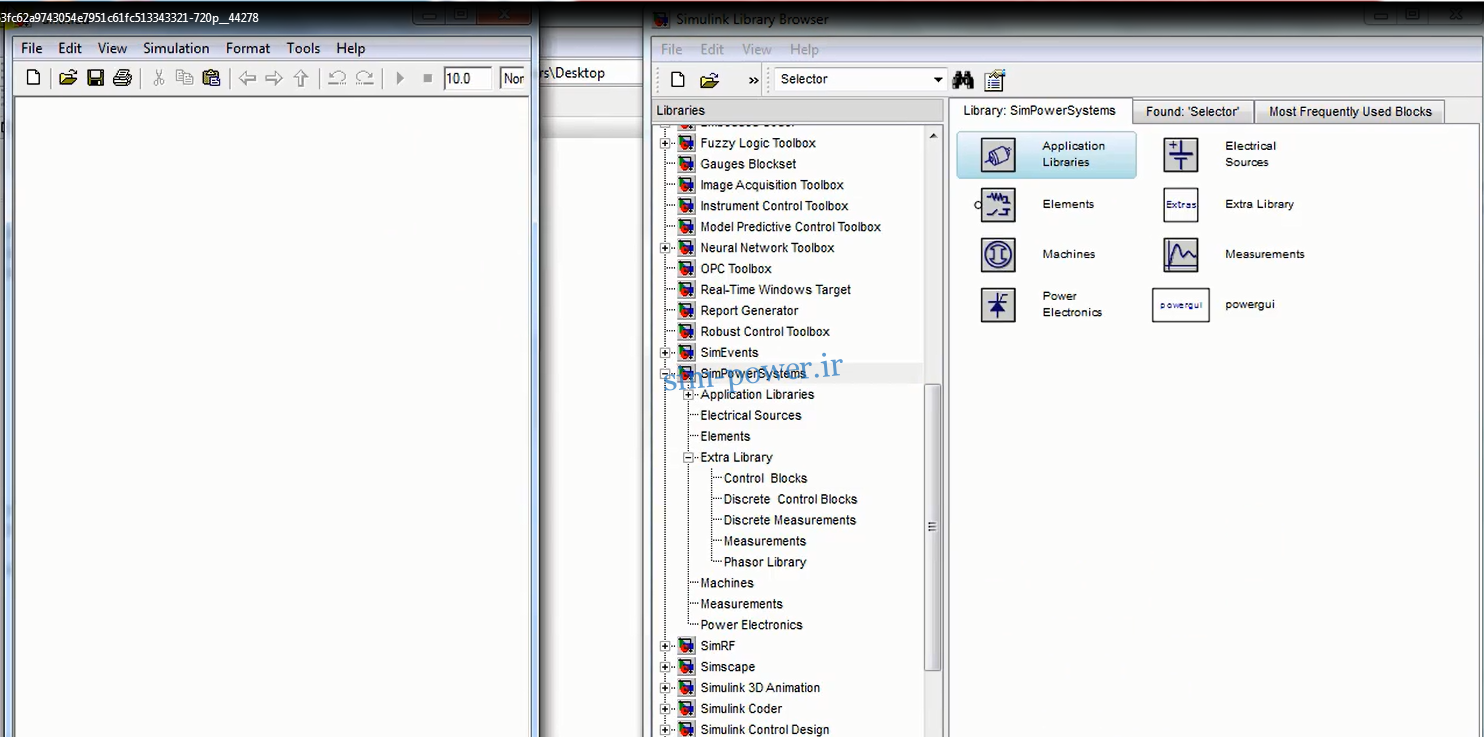The width and height of the screenshot is (1484, 737).
Task: Search blocks with the binoculars icon
Action: 963,80
